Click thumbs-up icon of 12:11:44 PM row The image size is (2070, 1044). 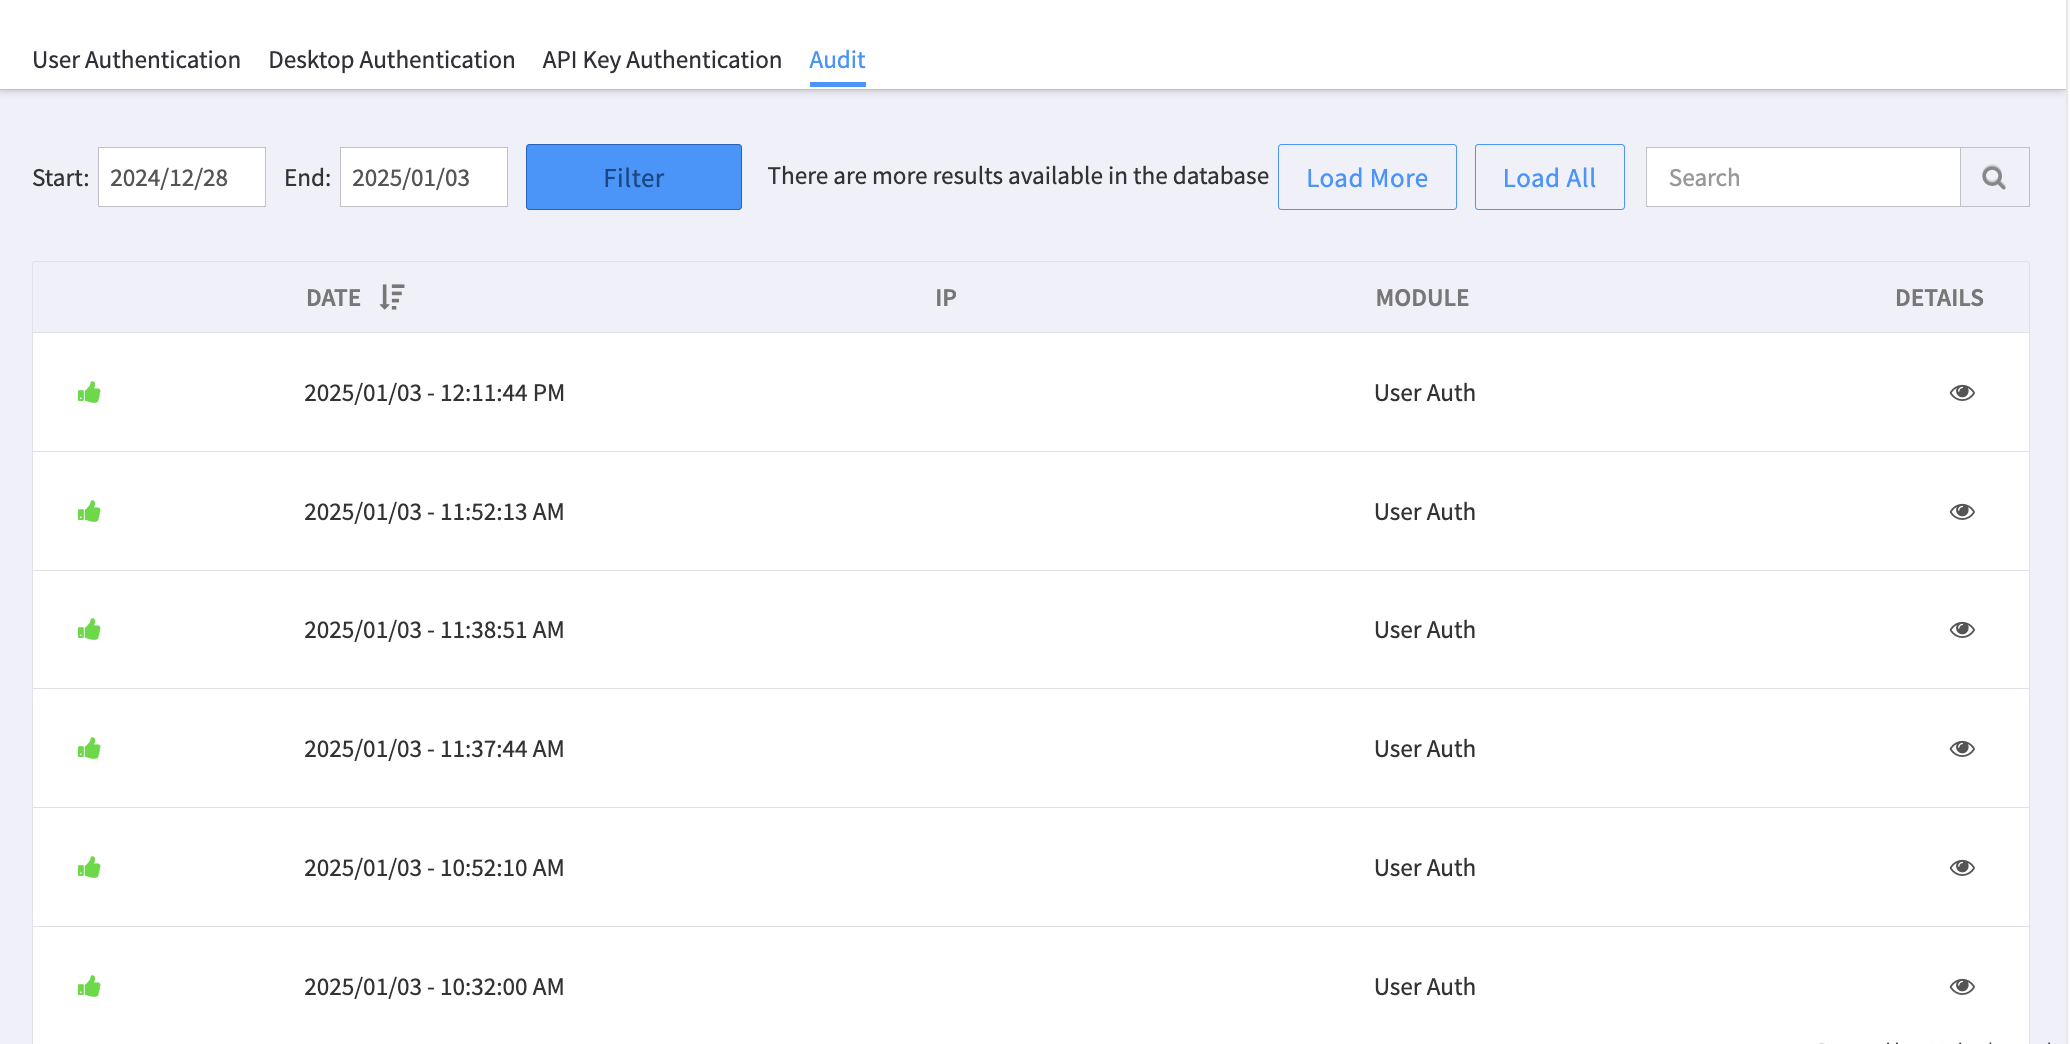(x=89, y=392)
